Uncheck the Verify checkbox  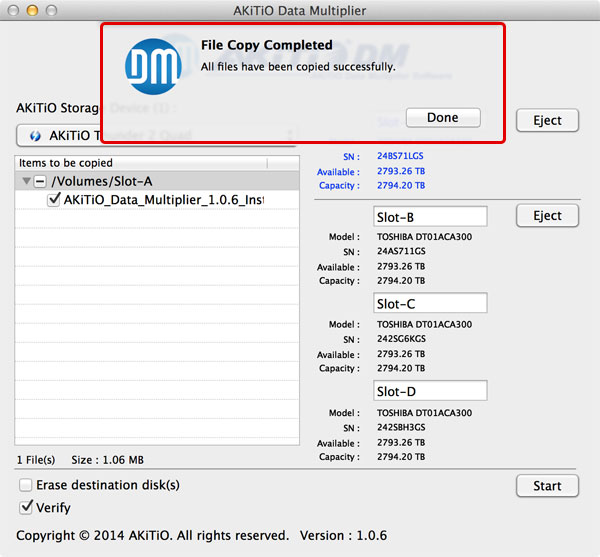tap(26, 507)
